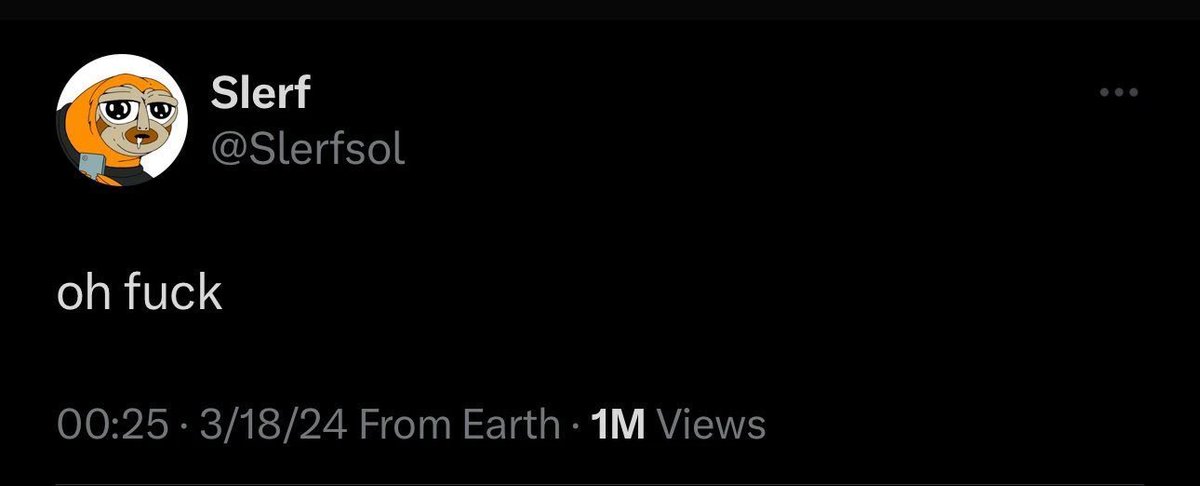Viewport: 1200px width, 486px height.
Task: Click the 00:25 timestamp
Action: 112,424
